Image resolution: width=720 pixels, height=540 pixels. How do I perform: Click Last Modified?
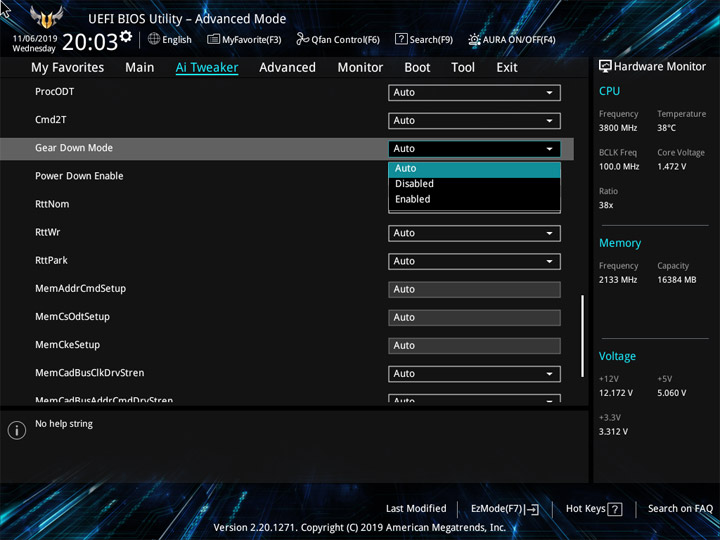click(x=416, y=509)
